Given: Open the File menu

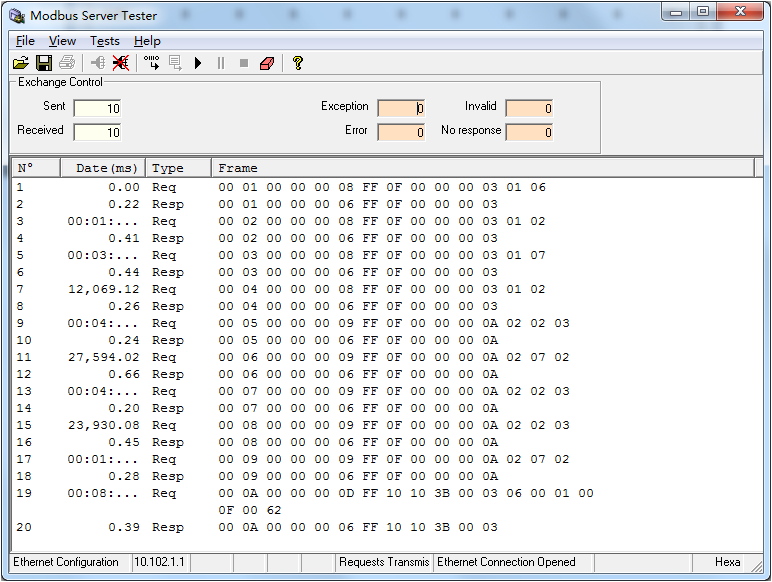Looking at the screenshot, I should pyautogui.click(x=25, y=41).
